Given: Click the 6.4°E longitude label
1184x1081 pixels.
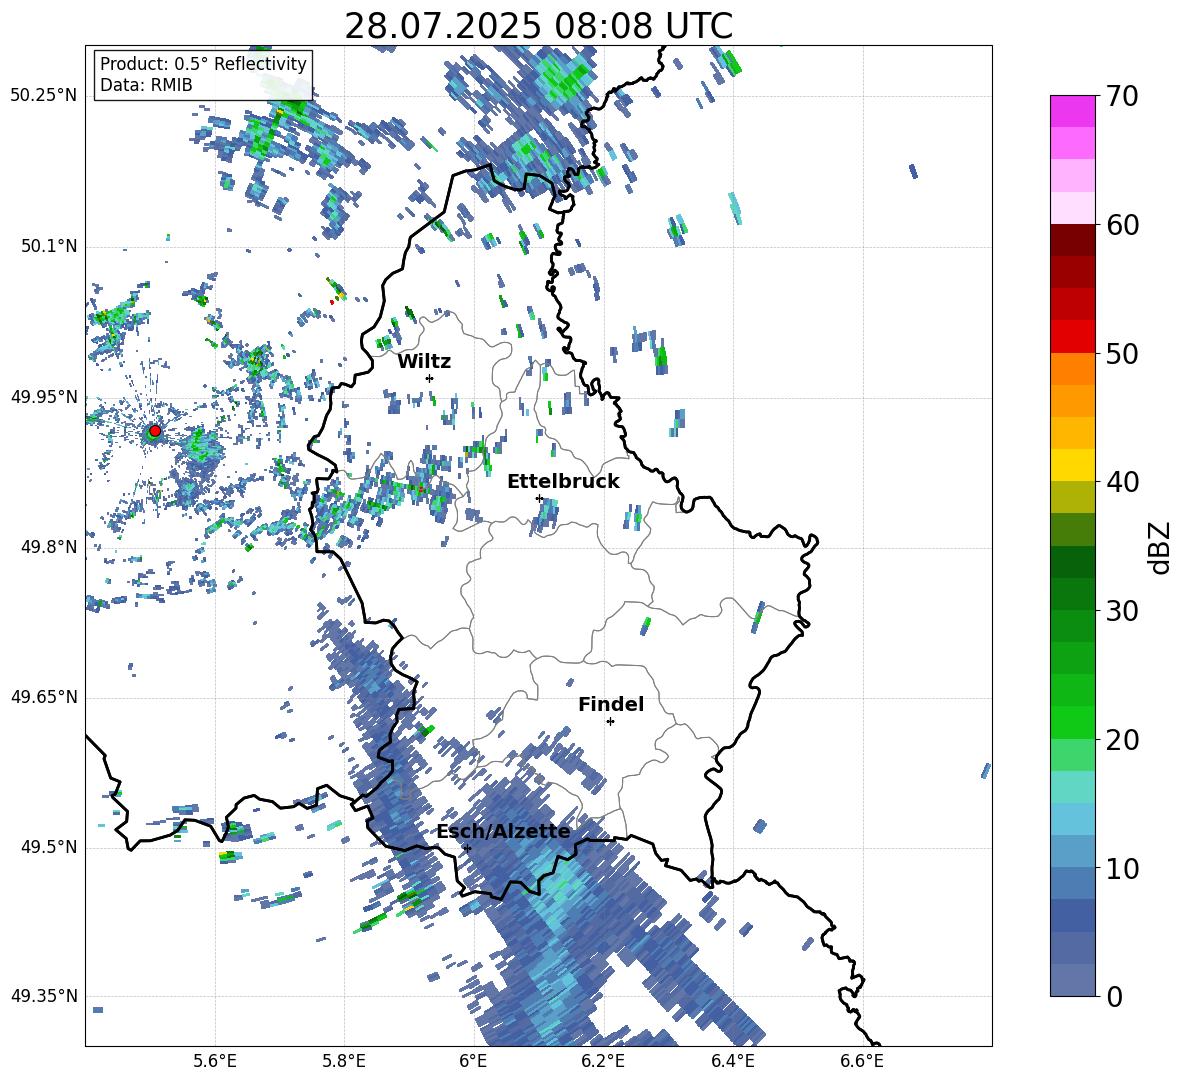Looking at the screenshot, I should click(732, 1061).
